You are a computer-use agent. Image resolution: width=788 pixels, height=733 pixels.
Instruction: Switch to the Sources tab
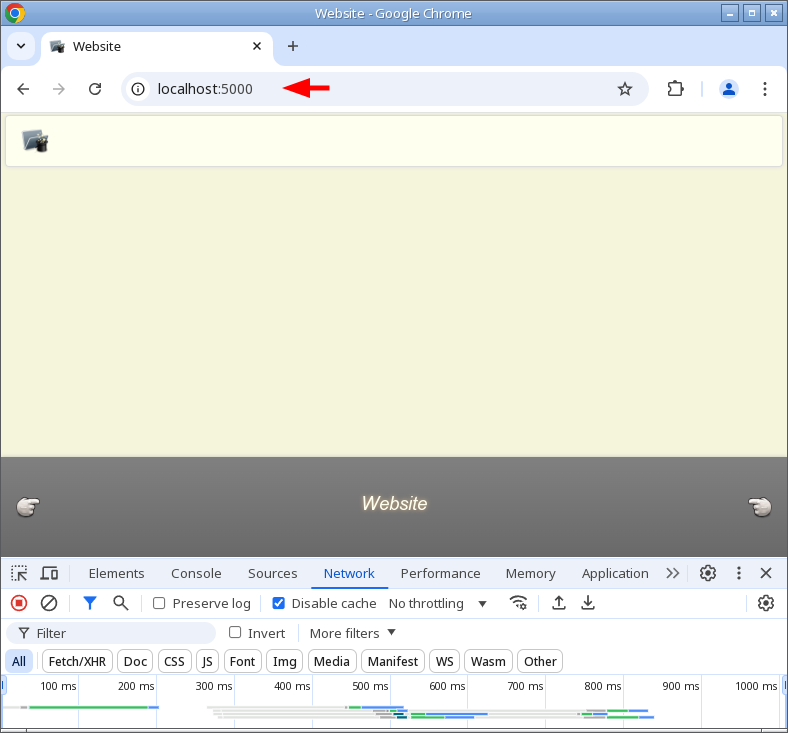(272, 573)
